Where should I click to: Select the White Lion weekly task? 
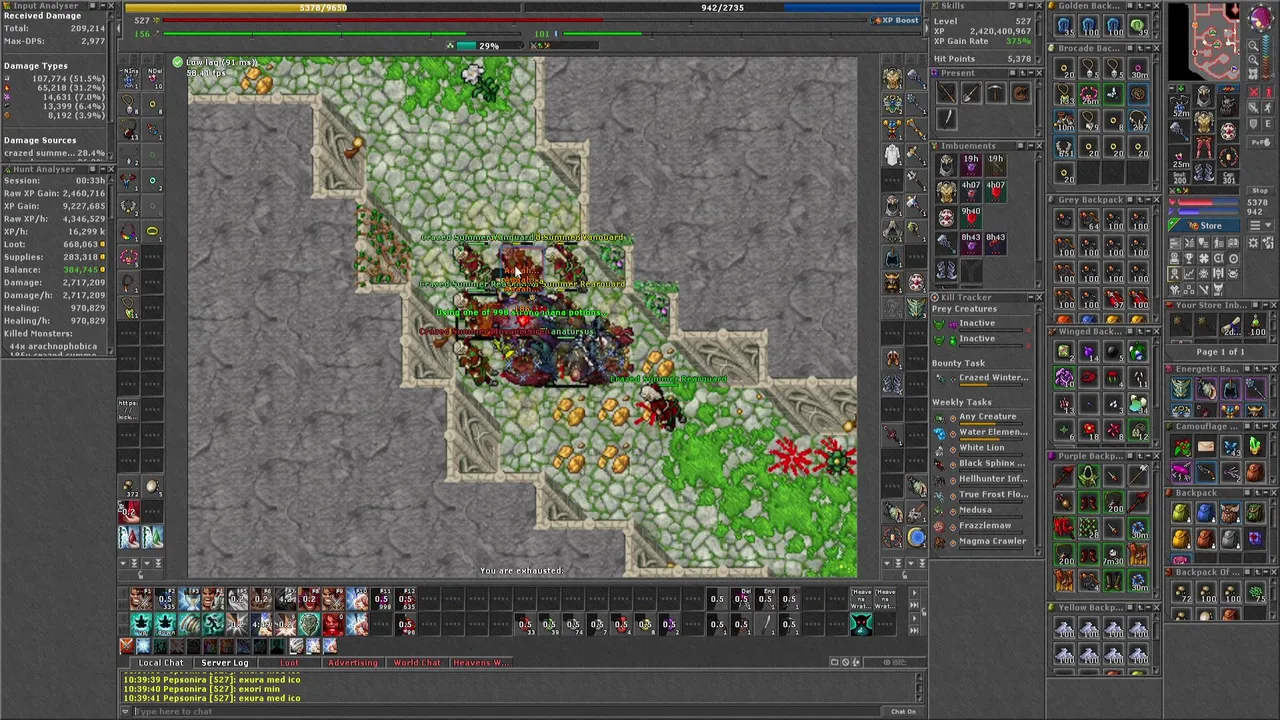(x=981, y=447)
